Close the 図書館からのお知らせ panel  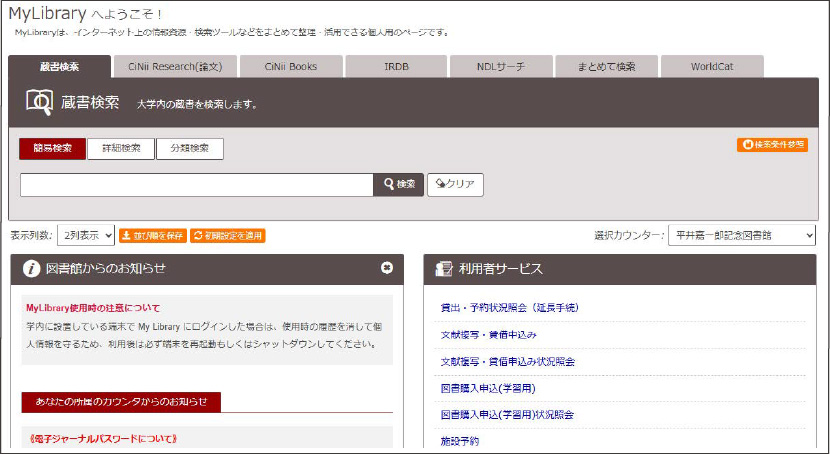tap(387, 268)
